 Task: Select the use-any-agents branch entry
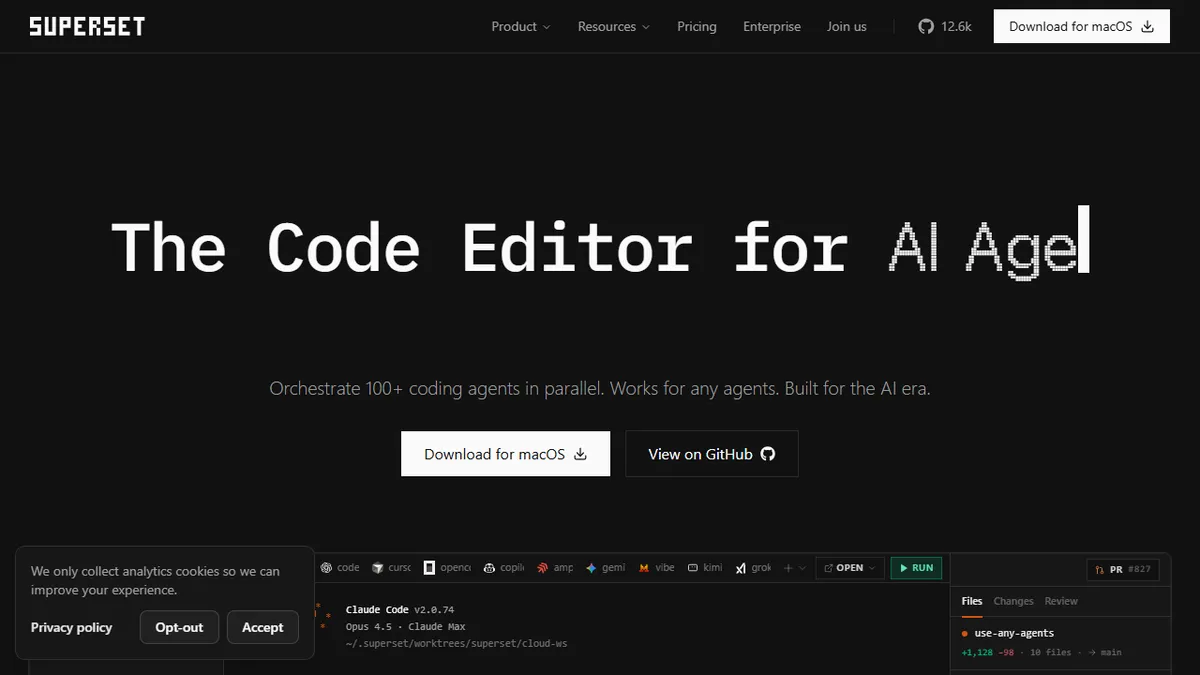[x=1008, y=633]
